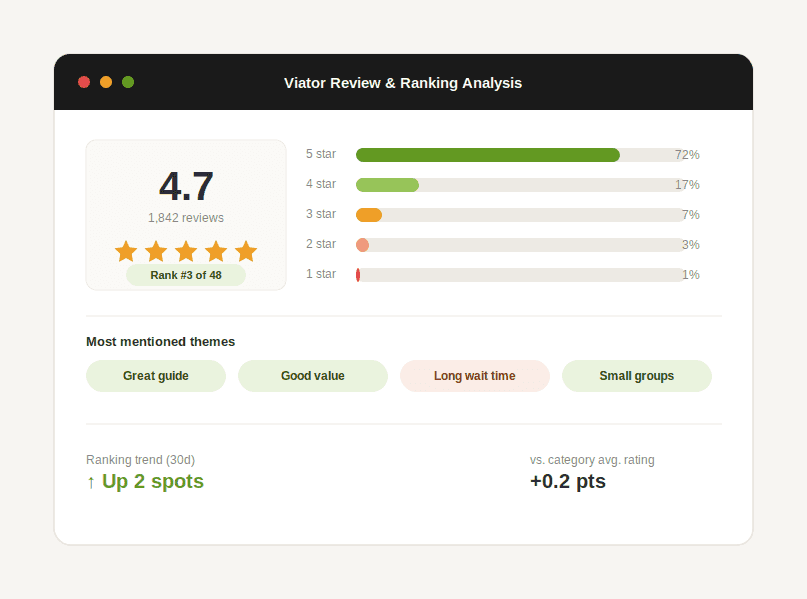Select the Good value theme chip

[x=313, y=376]
